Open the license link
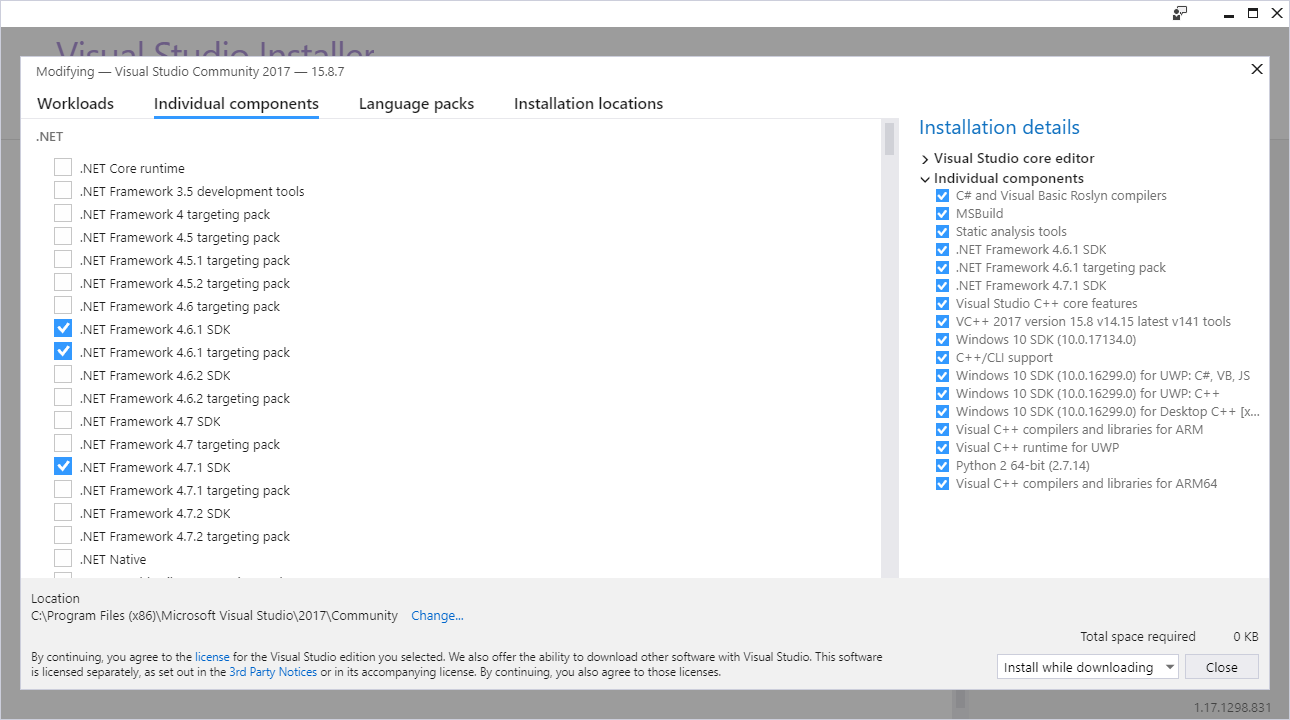Viewport: 1290px width, 720px height. [x=212, y=657]
